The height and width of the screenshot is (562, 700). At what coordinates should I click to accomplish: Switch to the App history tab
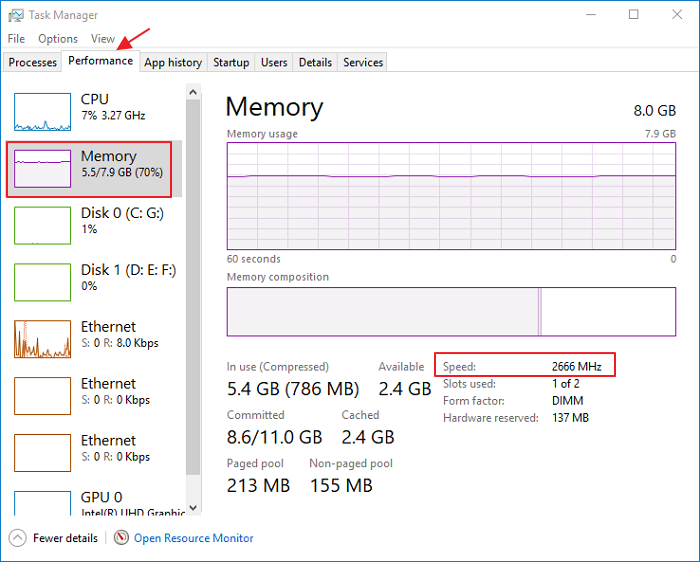[x=173, y=62]
